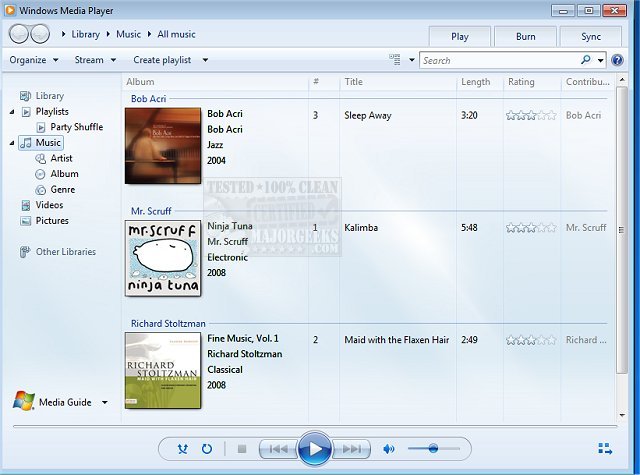640x475 pixels.
Task: Click the Windows logo Media Guide icon
Action: click(23, 401)
